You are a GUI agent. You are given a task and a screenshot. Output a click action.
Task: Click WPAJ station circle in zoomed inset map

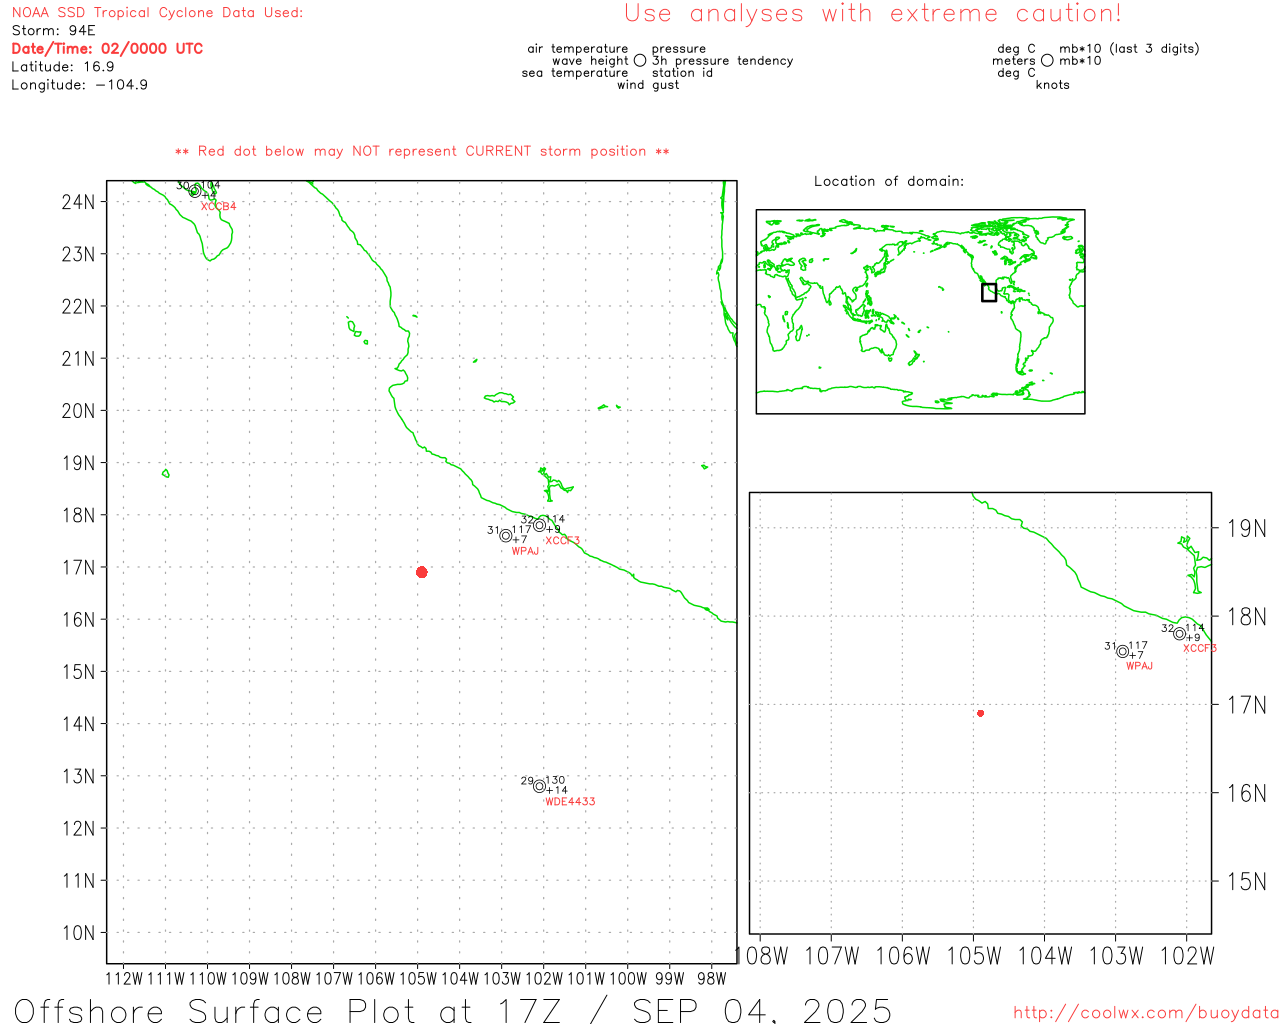pyautogui.click(x=1122, y=651)
